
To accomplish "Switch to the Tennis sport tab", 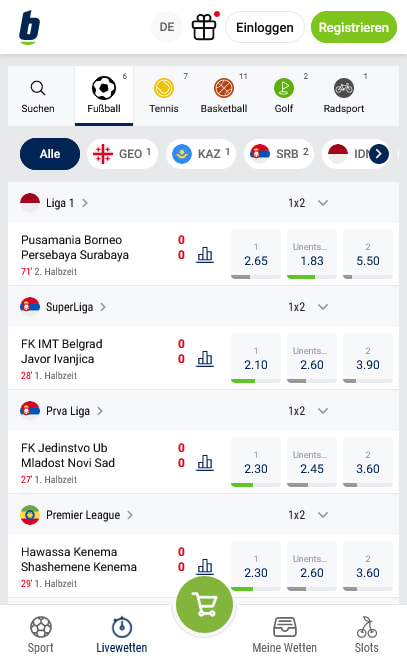I will (x=164, y=96).
